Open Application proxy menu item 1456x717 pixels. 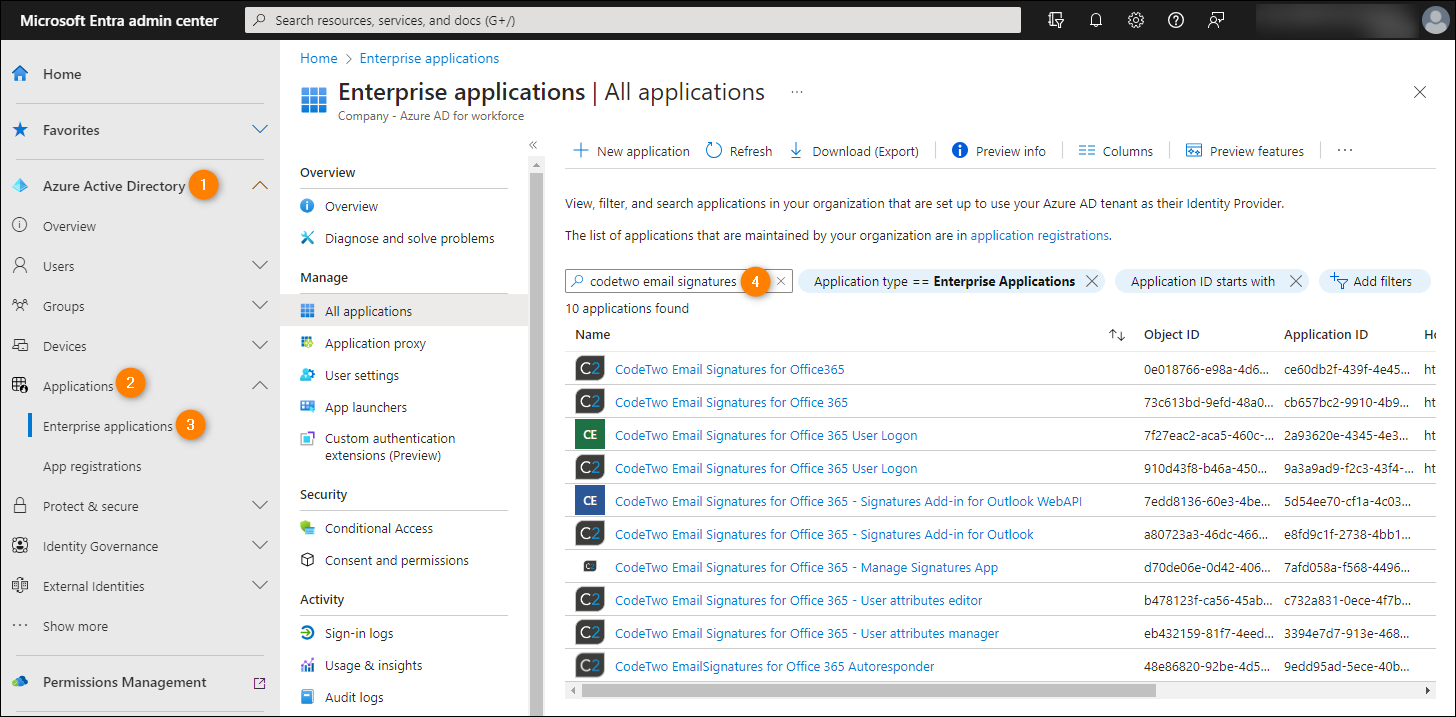(375, 343)
